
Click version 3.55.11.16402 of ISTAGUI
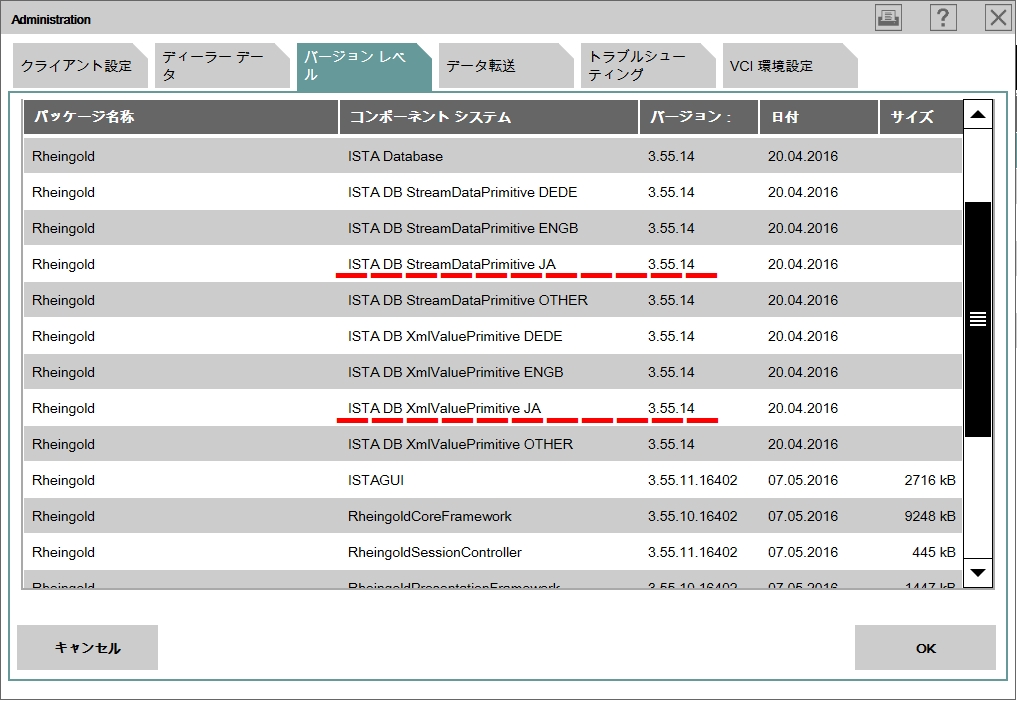[x=692, y=480]
